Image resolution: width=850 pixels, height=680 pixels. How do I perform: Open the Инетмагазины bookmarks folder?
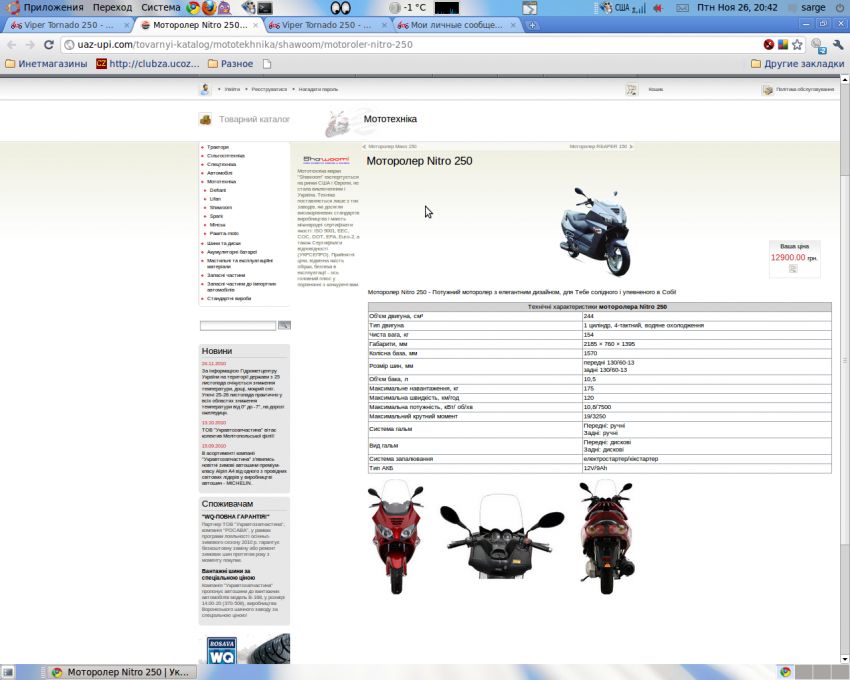pos(46,64)
